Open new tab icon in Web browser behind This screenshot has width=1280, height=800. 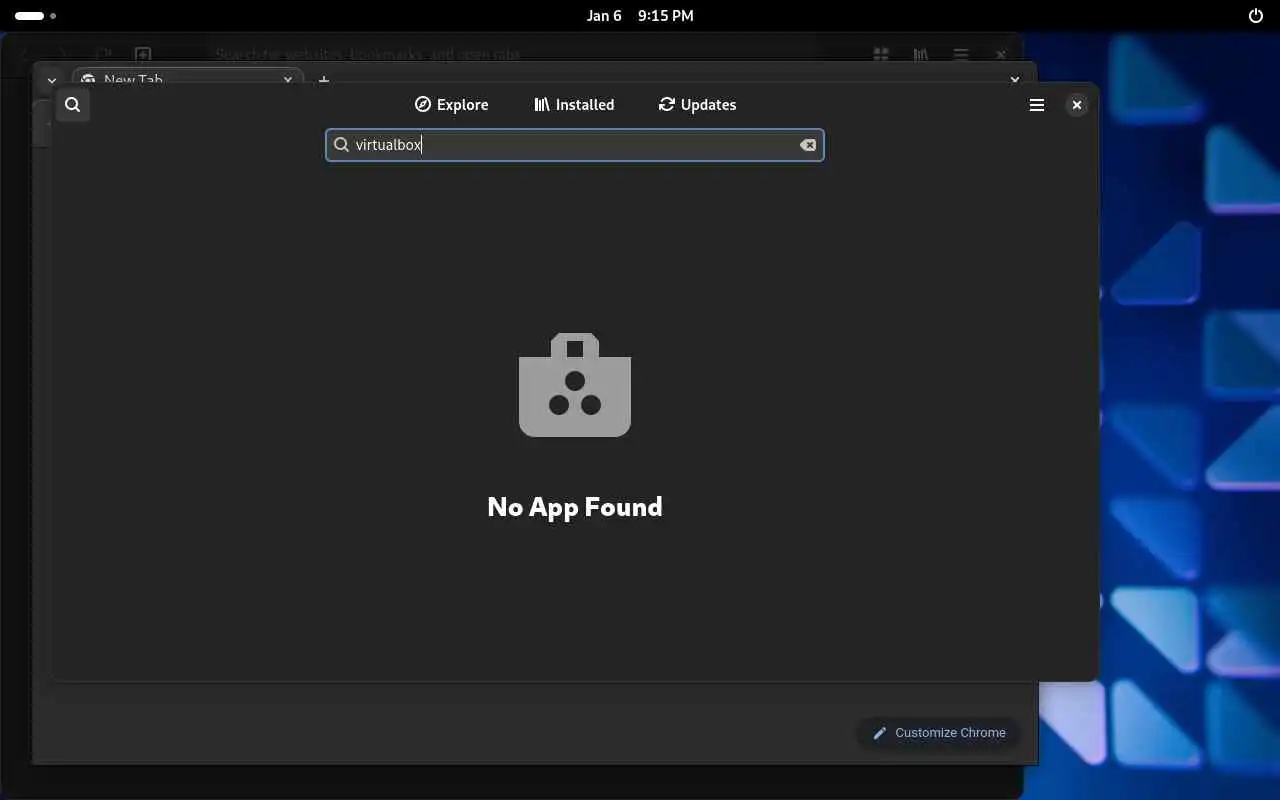[143, 54]
